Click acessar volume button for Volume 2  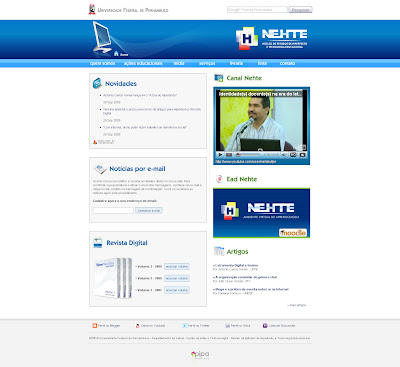(x=177, y=278)
